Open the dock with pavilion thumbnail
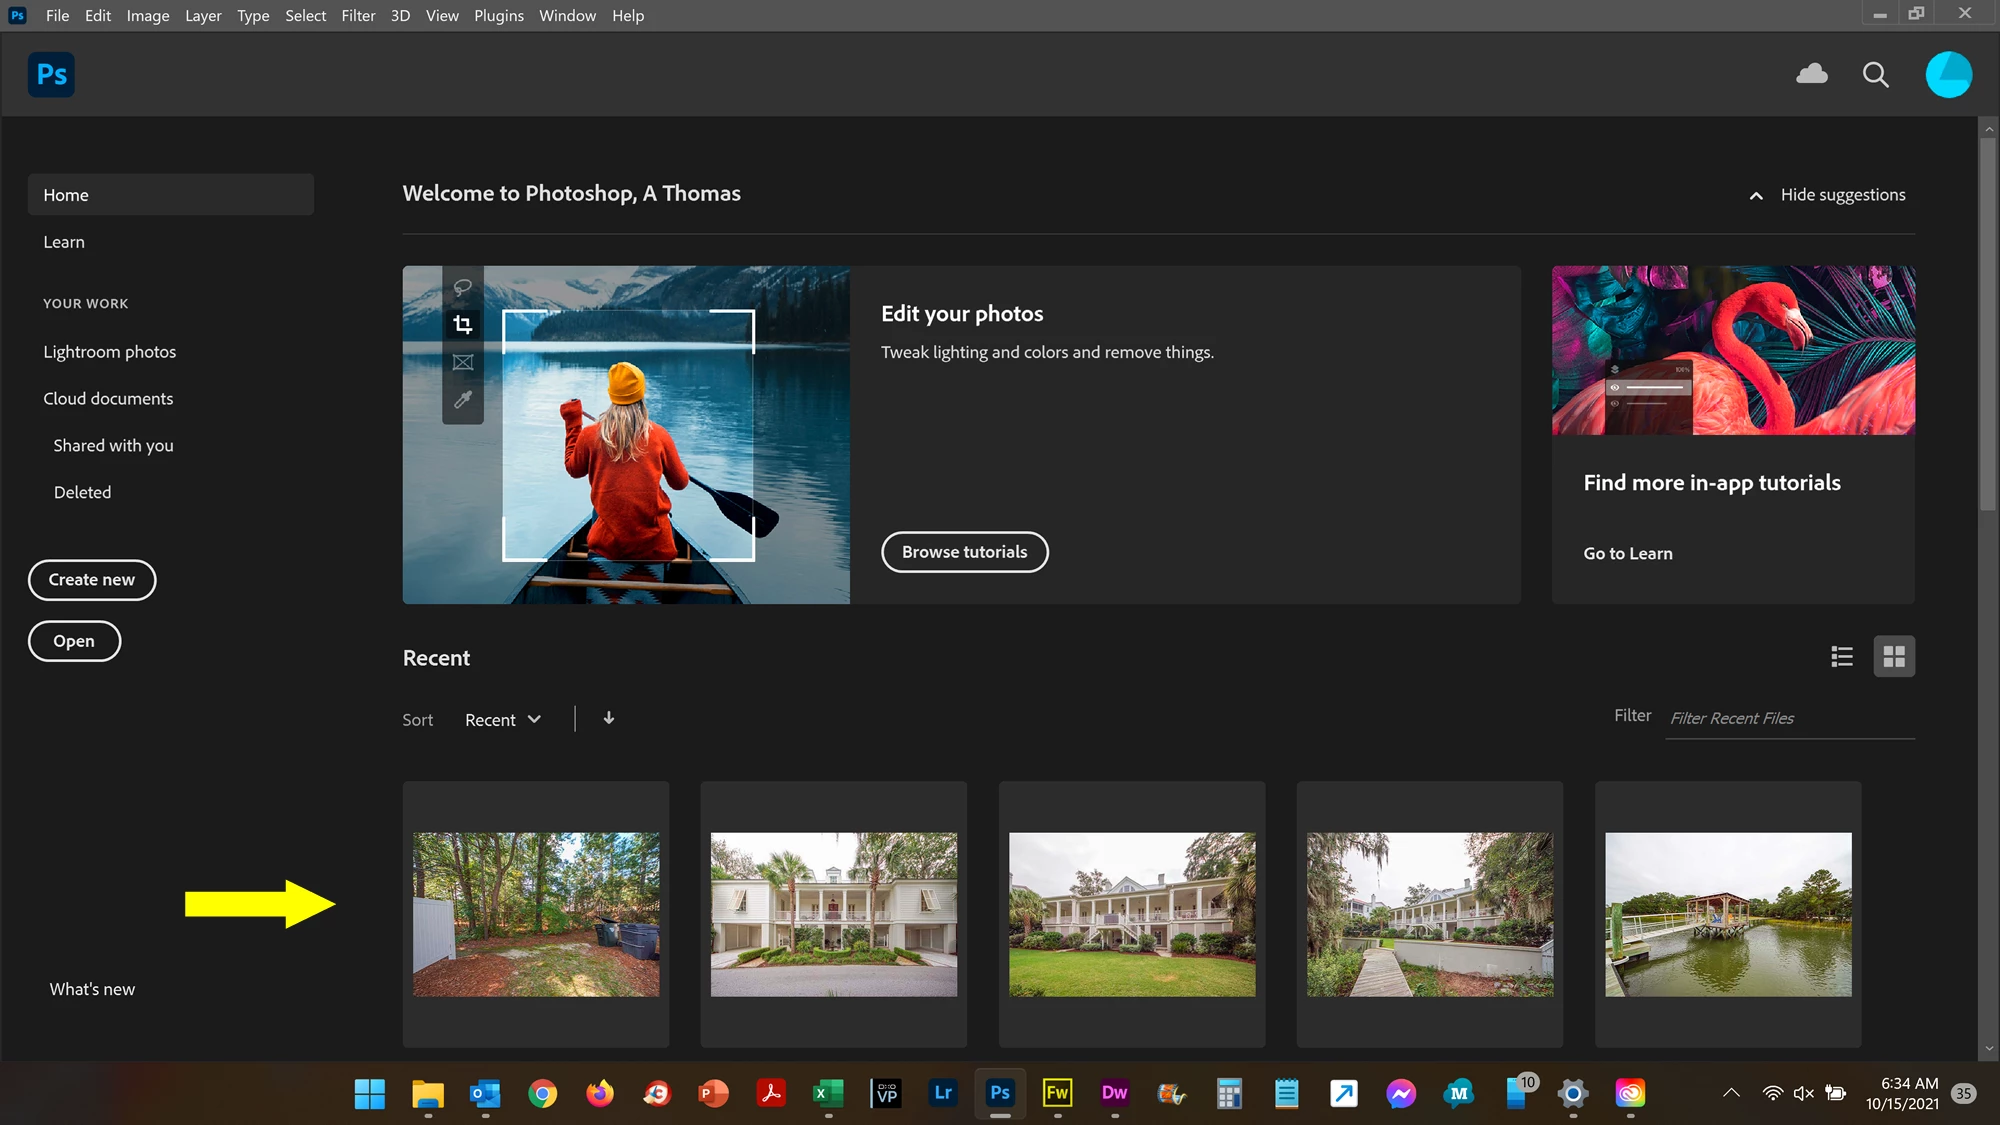This screenshot has height=1125, width=2000. pos(1728,914)
